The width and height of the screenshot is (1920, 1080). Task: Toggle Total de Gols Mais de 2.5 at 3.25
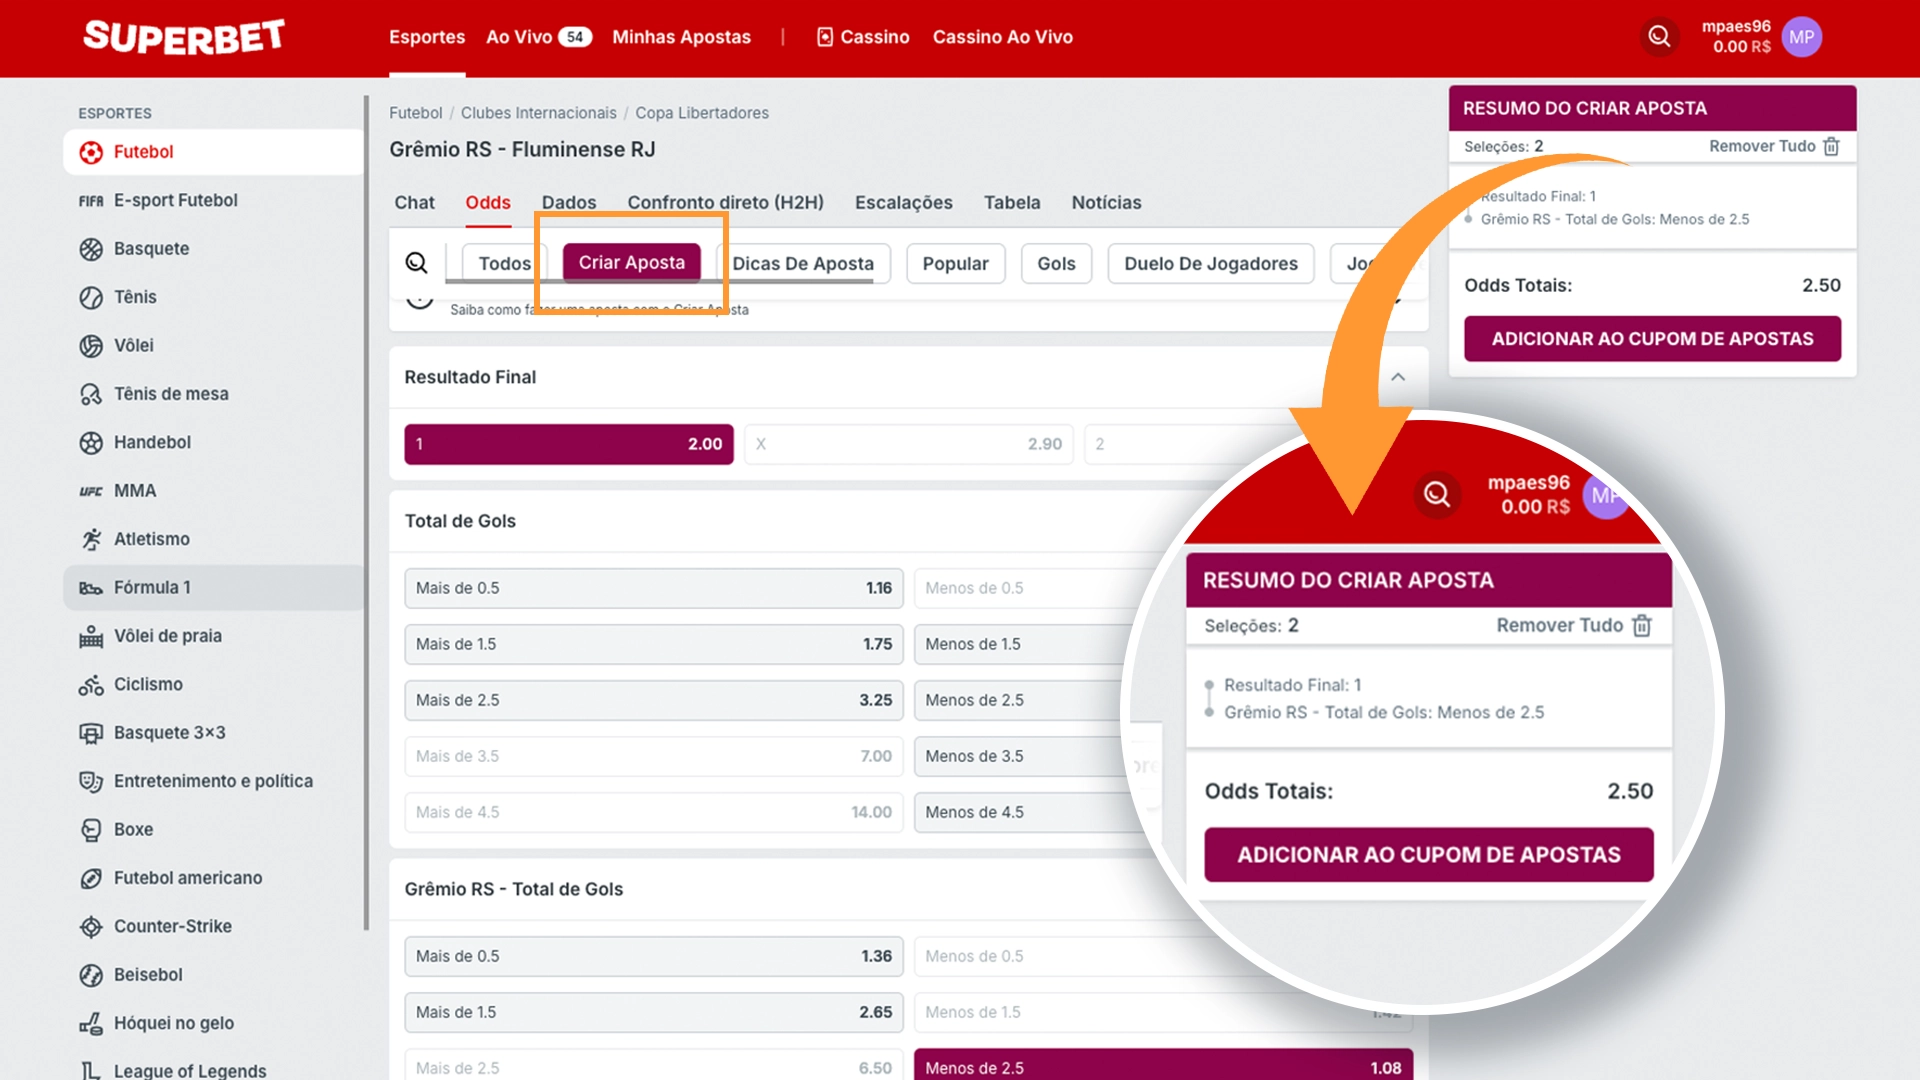point(654,700)
